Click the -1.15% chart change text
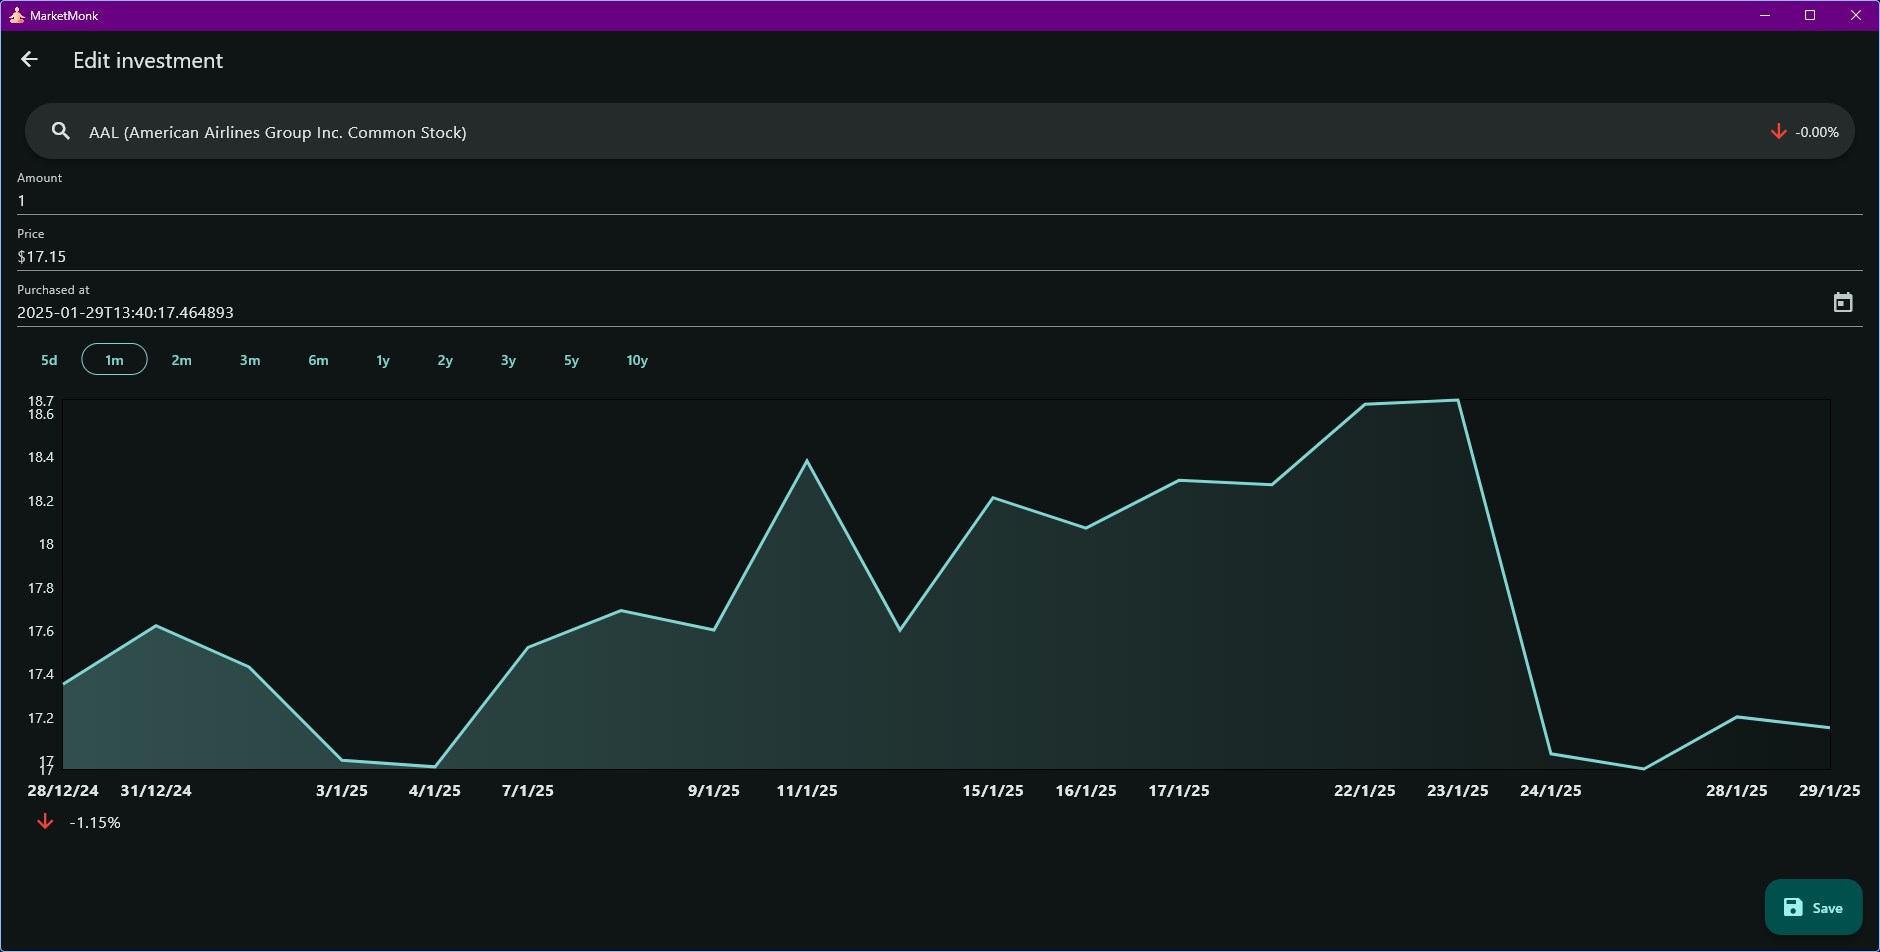Screen dimensions: 1880x952 click(95, 822)
